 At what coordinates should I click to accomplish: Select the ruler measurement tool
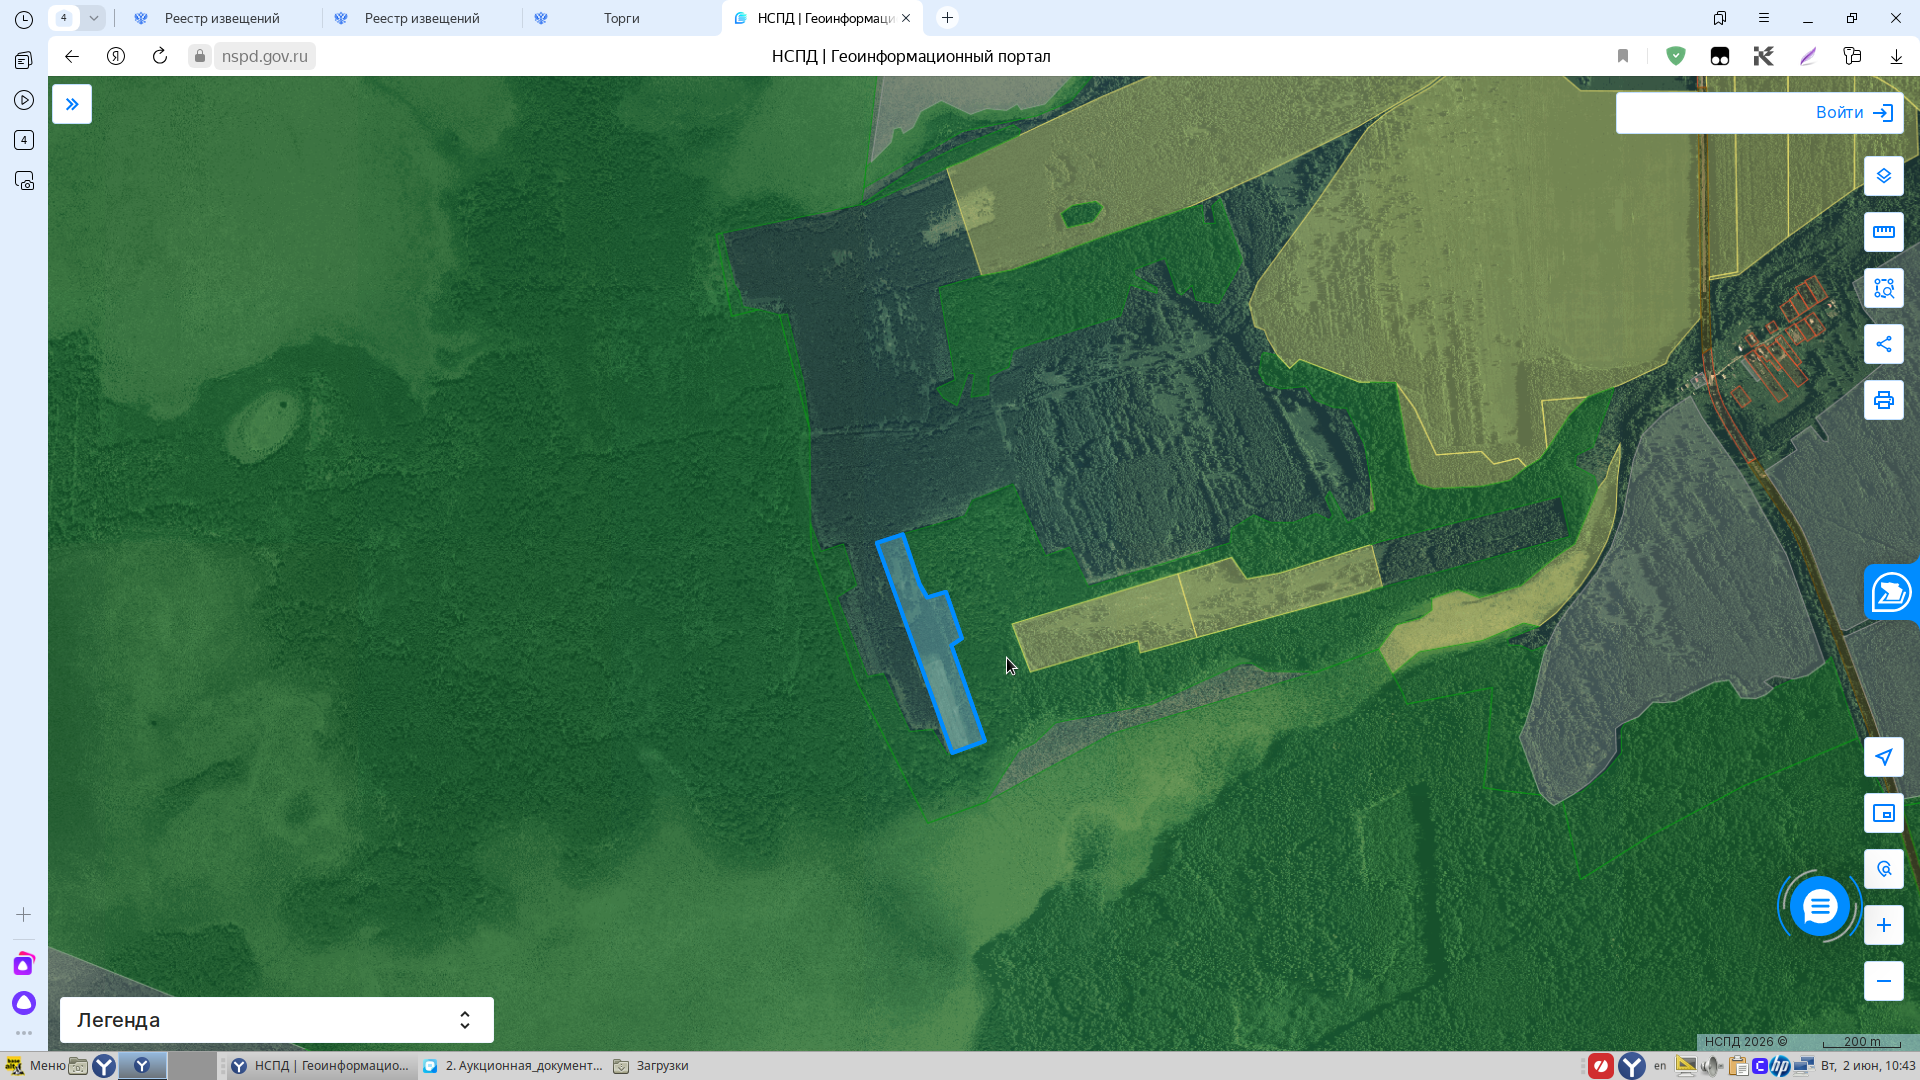coord(1883,232)
